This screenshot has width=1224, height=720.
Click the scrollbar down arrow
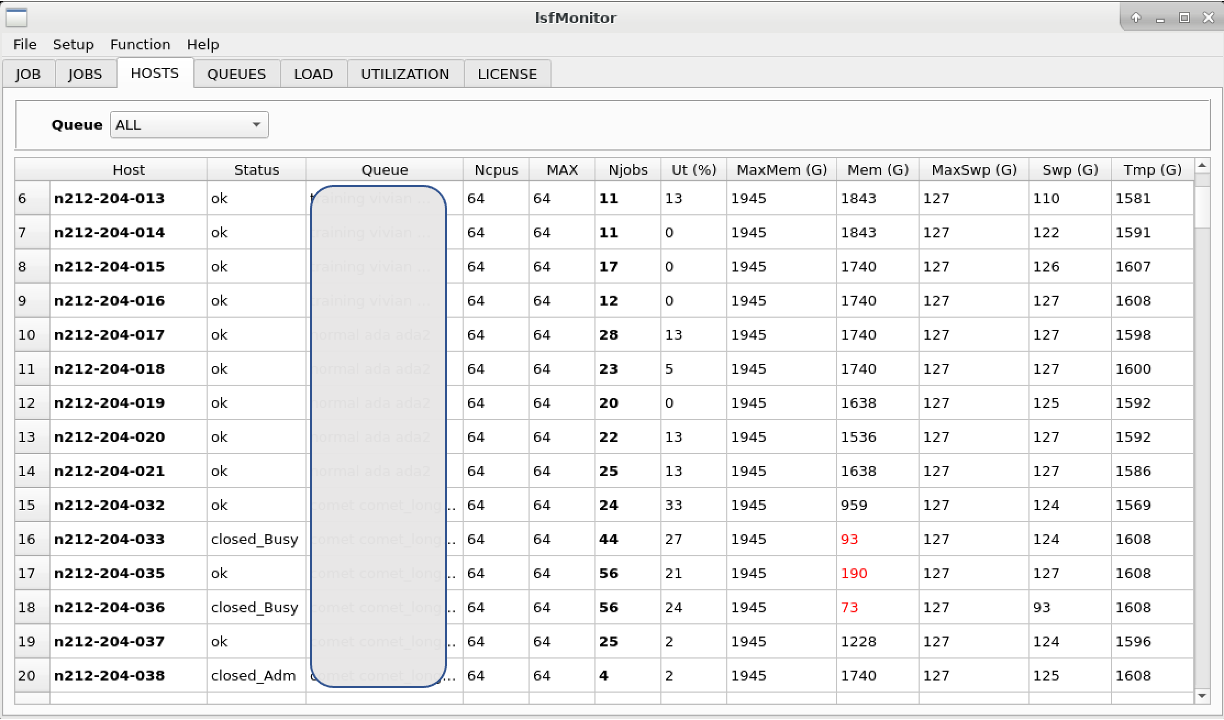[1202, 697]
